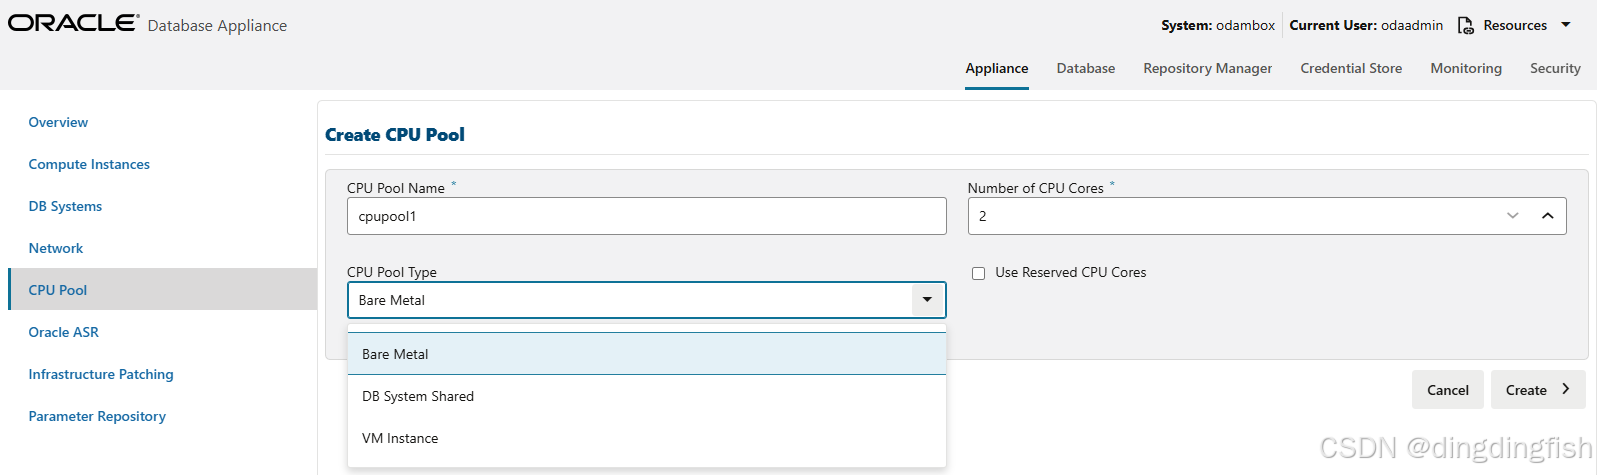The image size is (1597, 475).
Task: Decrease CPU cores with down chevron
Action: point(1513,216)
